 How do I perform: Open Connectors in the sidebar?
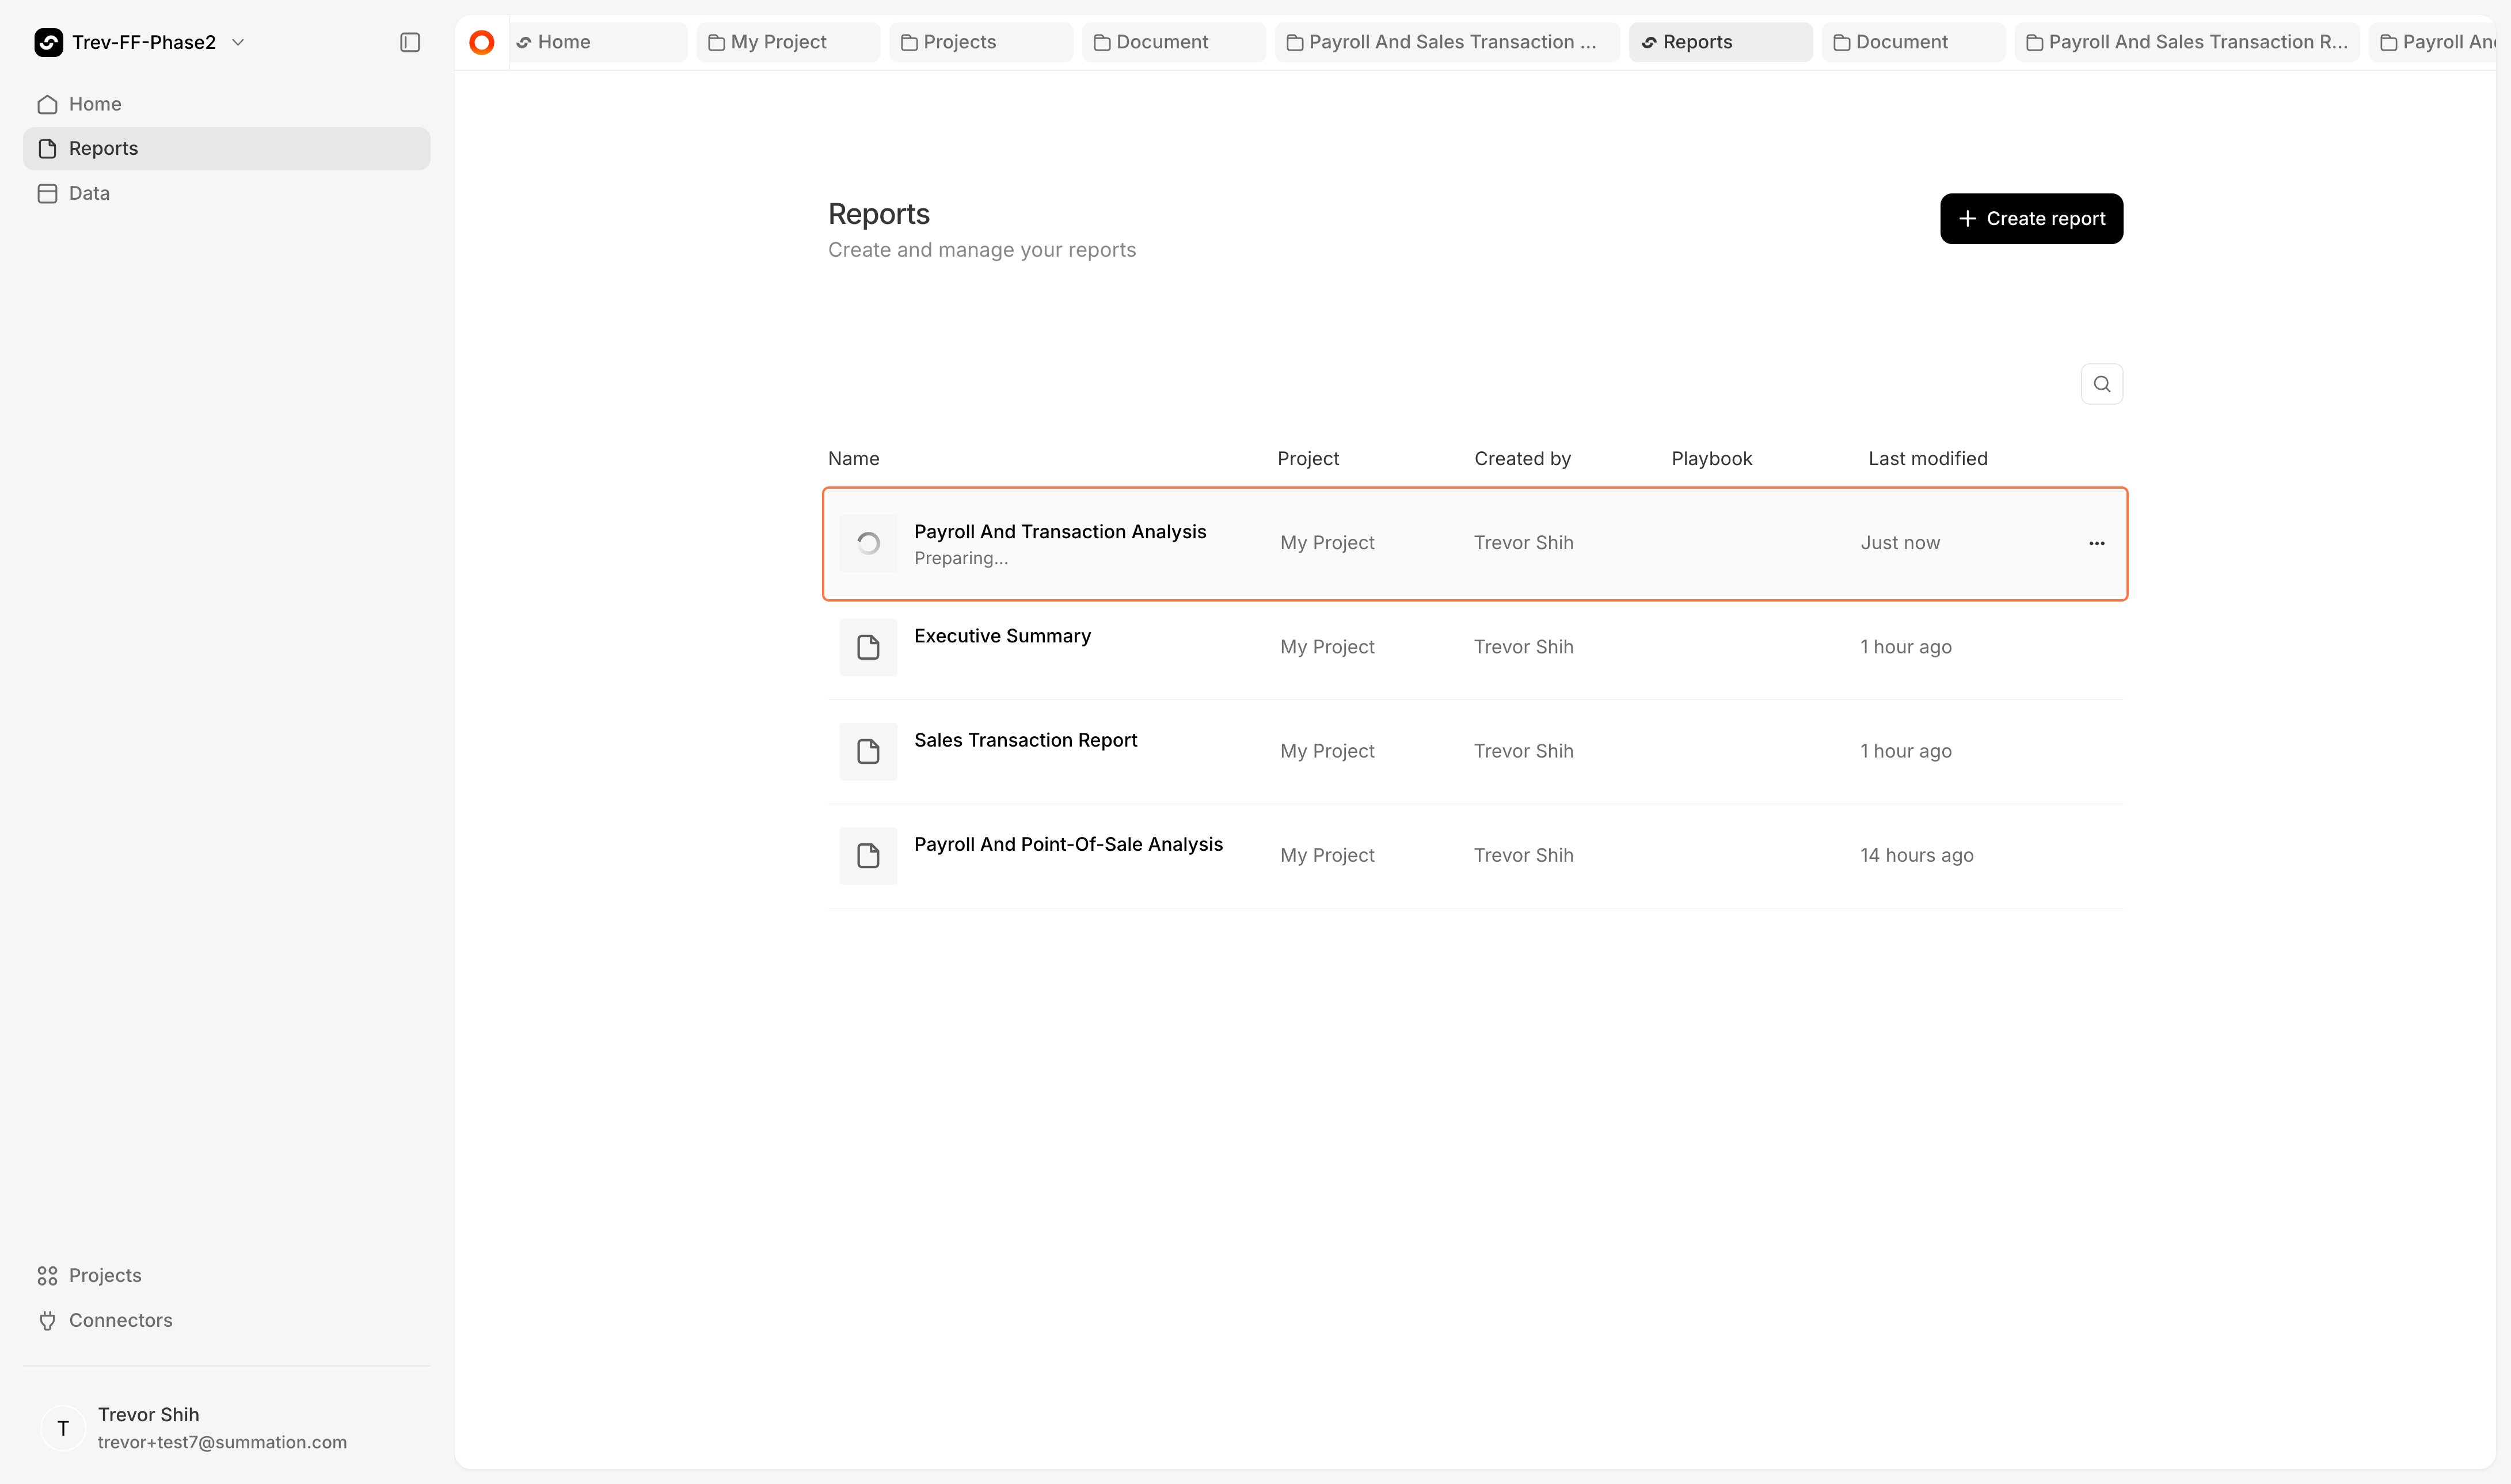tap(226, 1320)
